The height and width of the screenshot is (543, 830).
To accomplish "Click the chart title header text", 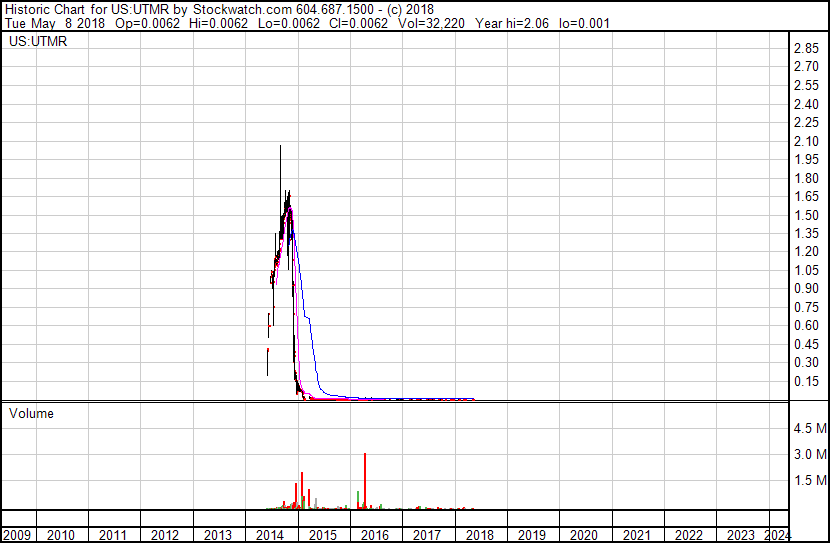I will (x=218, y=9).
